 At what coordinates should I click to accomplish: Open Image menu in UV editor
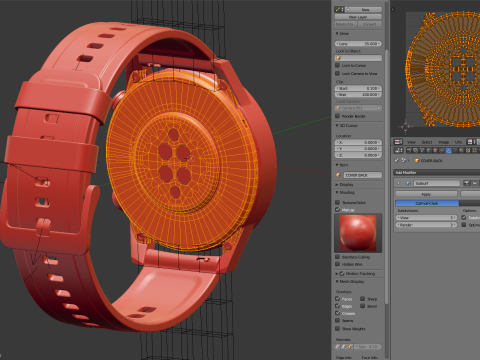(x=444, y=142)
